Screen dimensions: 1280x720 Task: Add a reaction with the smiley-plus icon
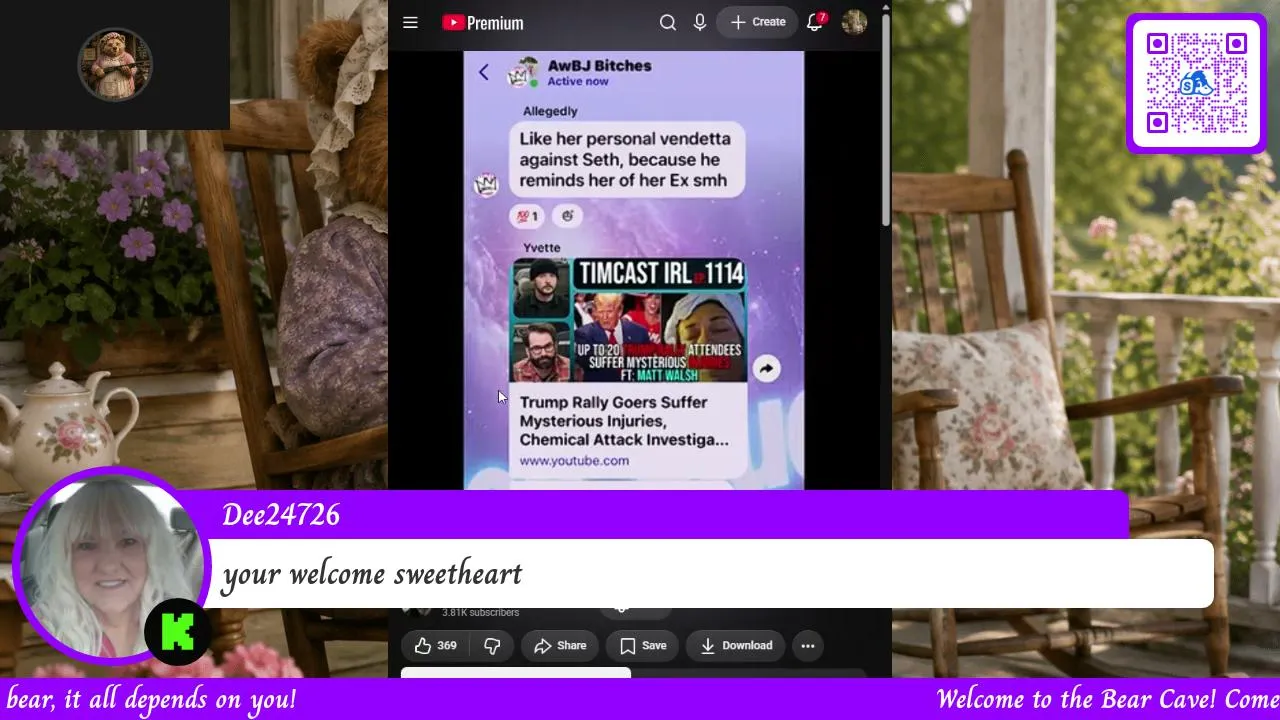coord(568,216)
